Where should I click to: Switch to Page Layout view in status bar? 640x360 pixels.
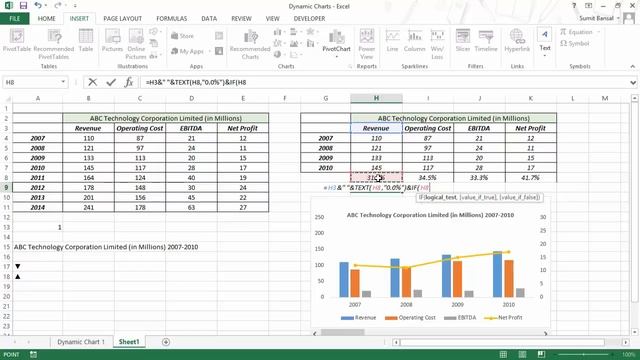point(522,354)
